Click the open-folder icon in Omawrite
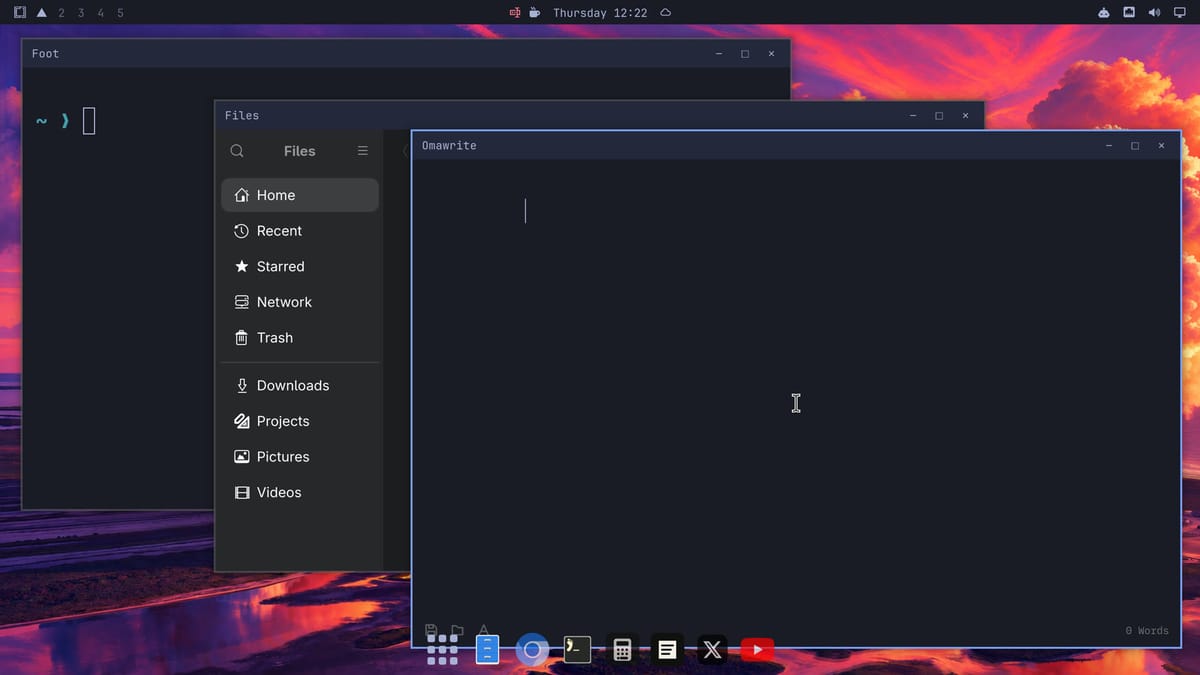This screenshot has width=1200, height=675. 457,630
